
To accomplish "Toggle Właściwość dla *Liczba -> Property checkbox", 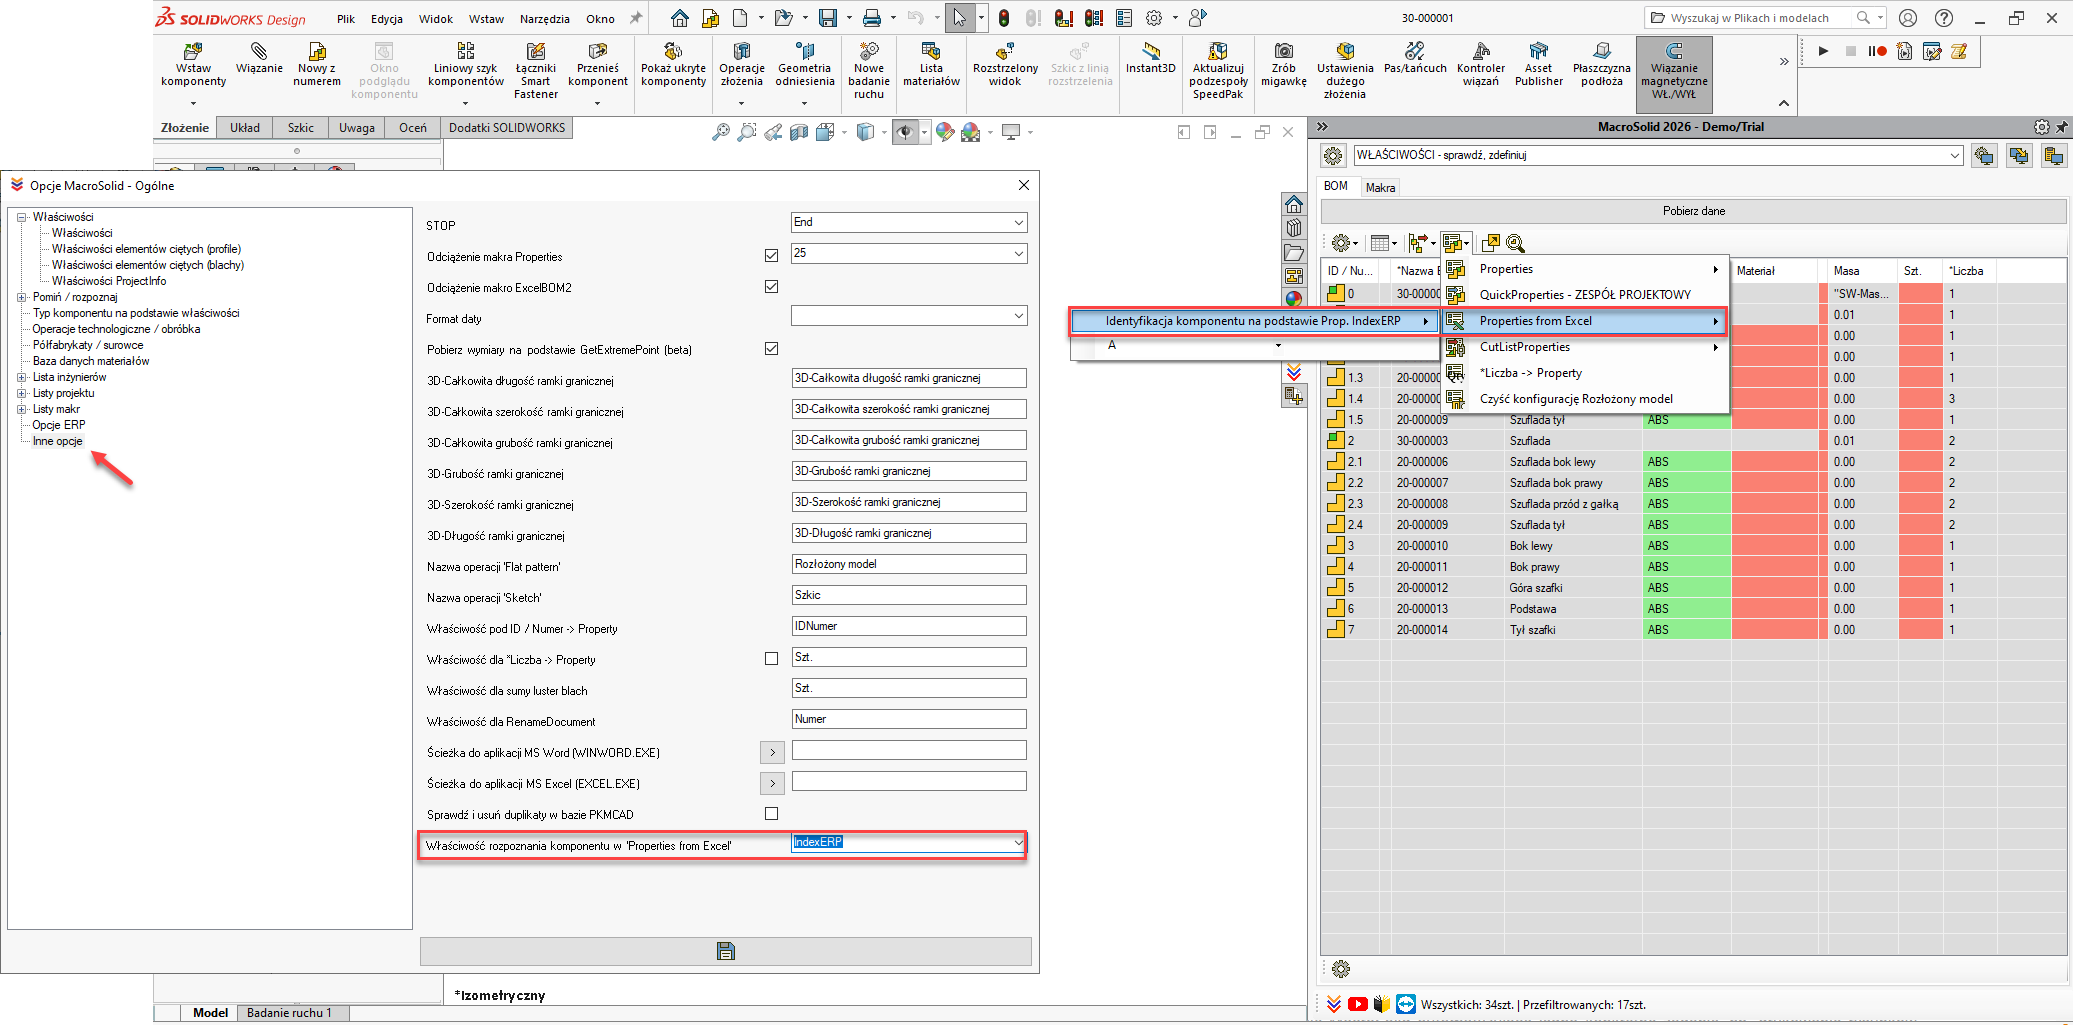I will tap(771, 658).
